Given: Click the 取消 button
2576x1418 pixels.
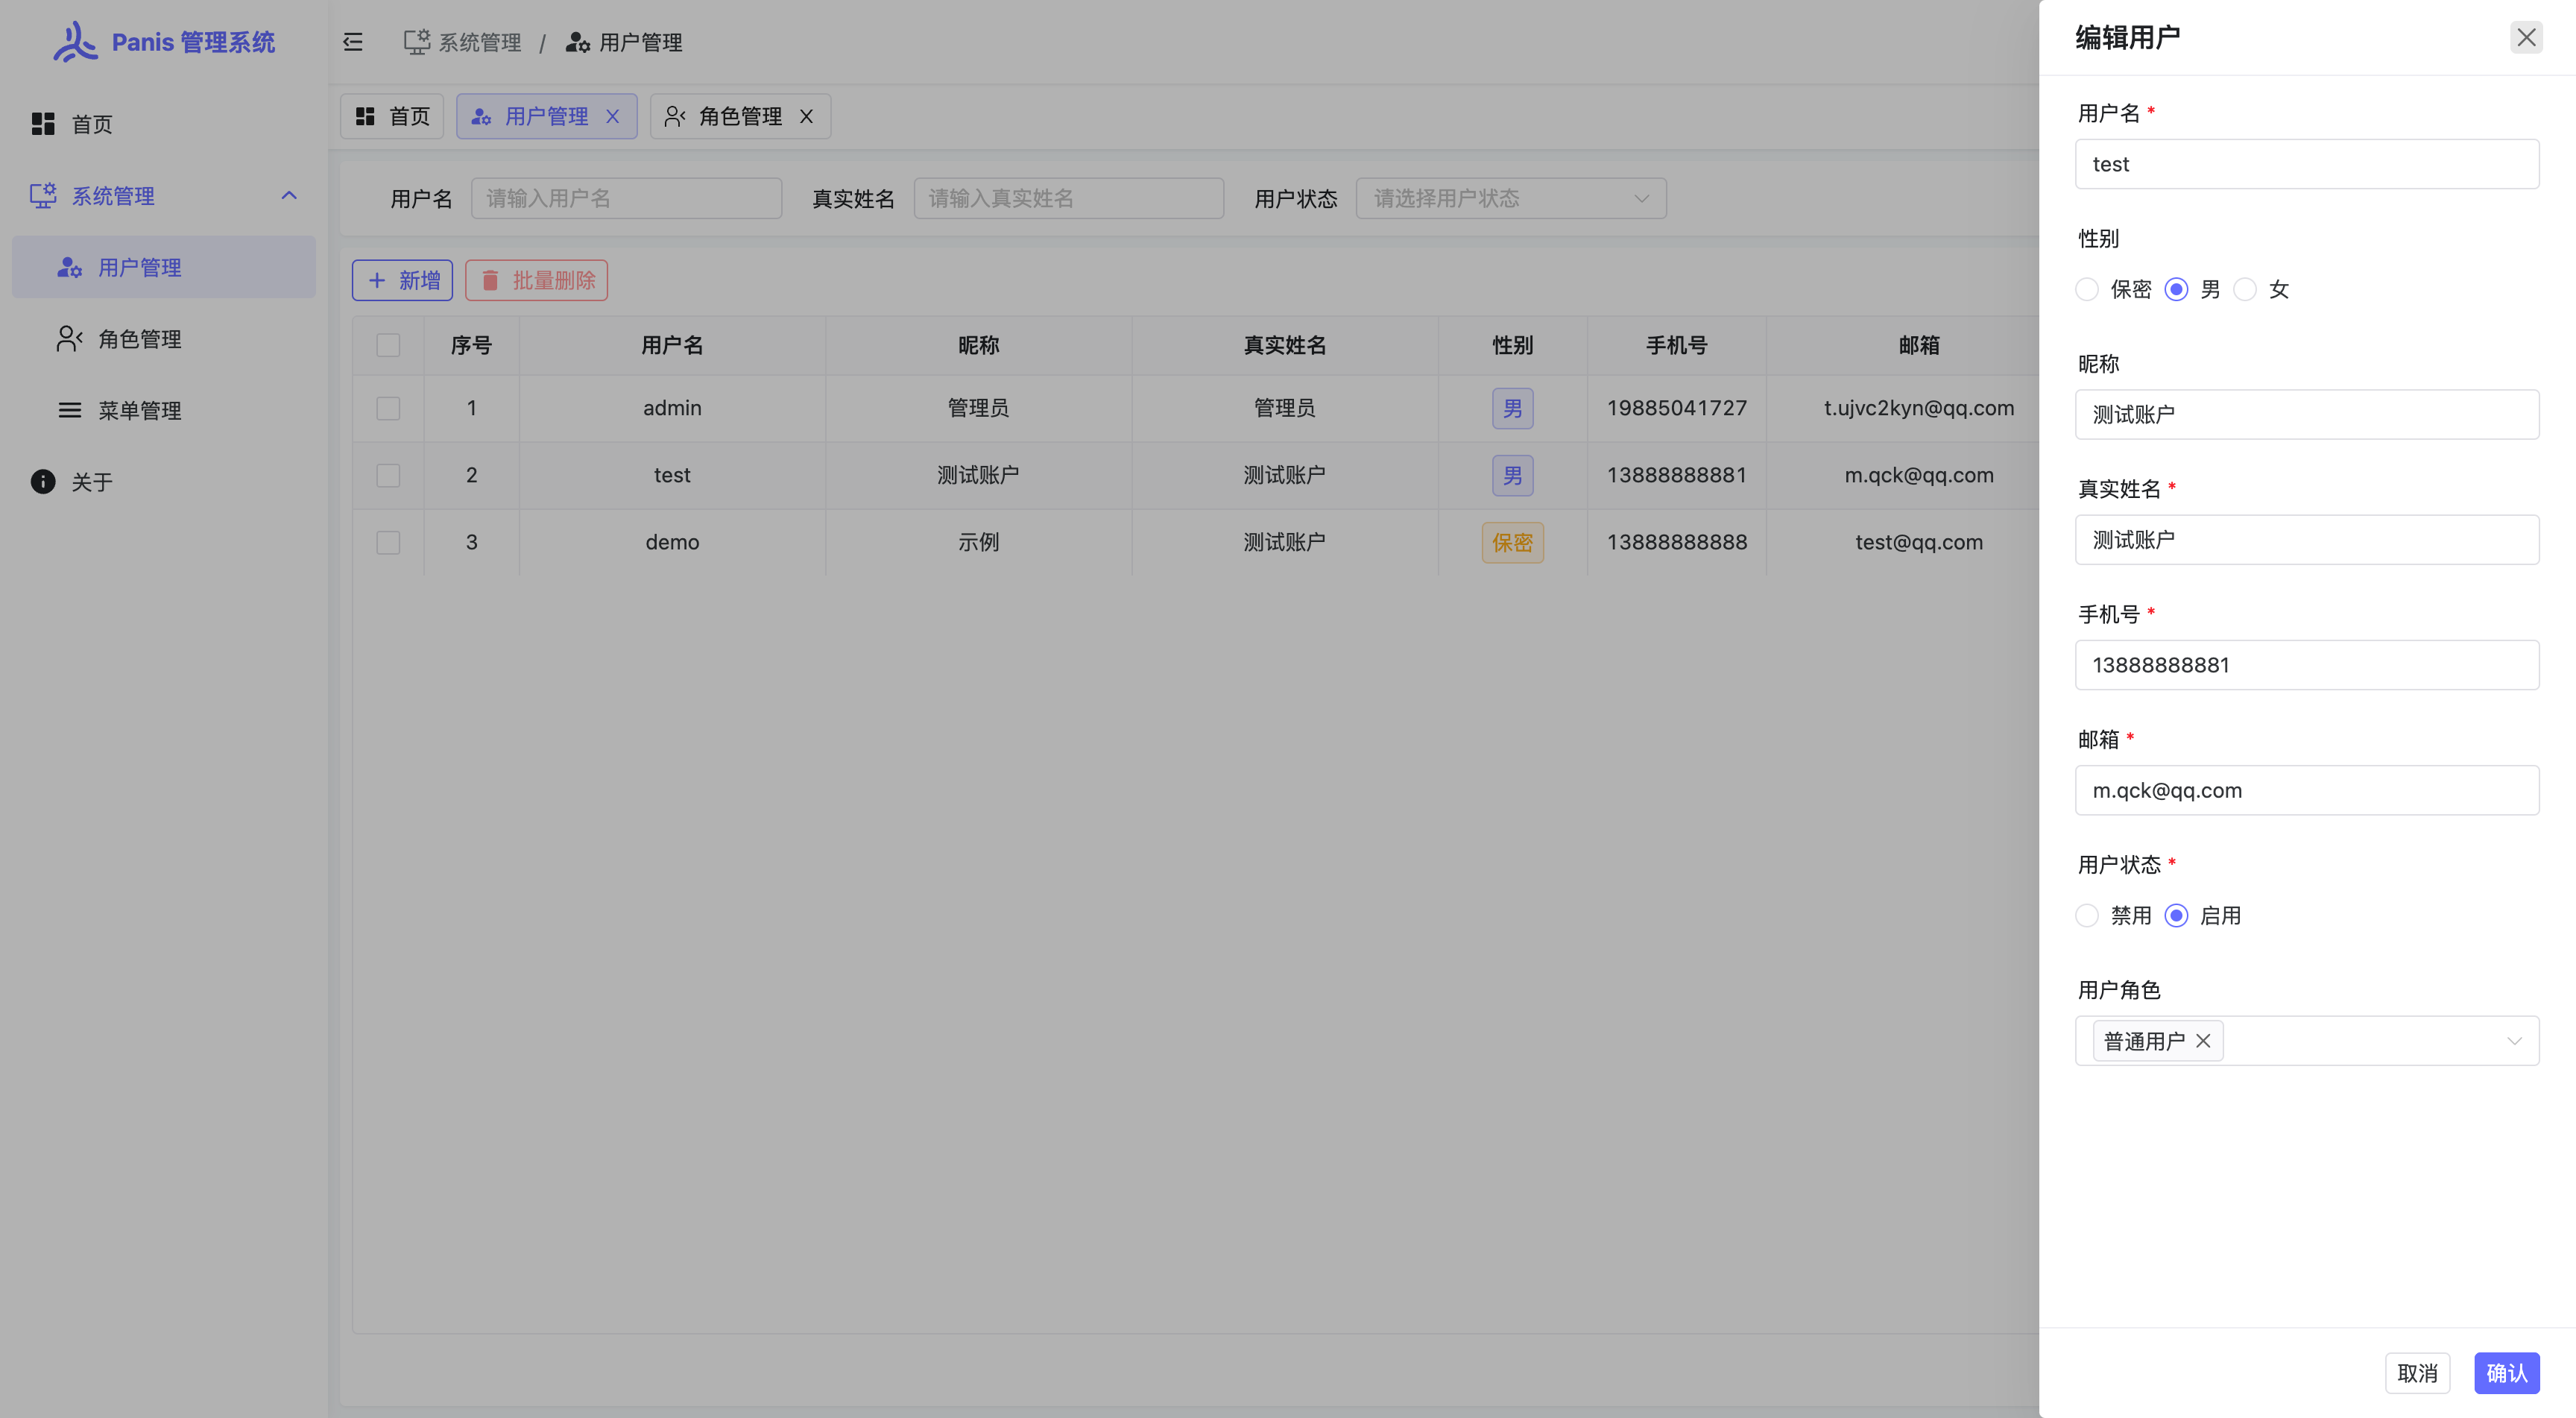Looking at the screenshot, I should point(2417,1373).
